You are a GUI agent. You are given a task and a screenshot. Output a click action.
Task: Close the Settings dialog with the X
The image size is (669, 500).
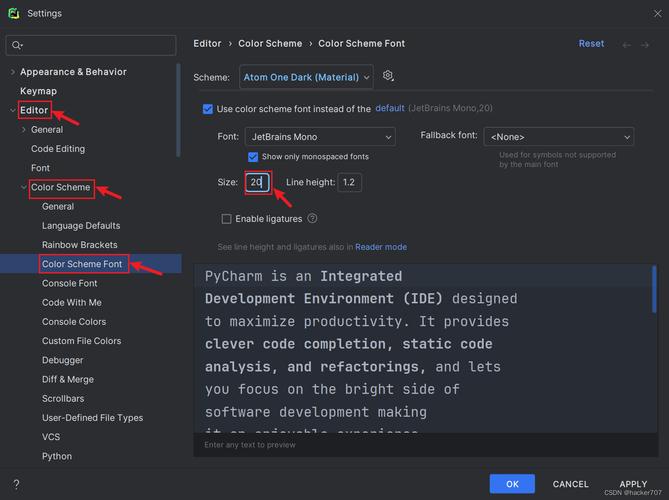(657, 14)
